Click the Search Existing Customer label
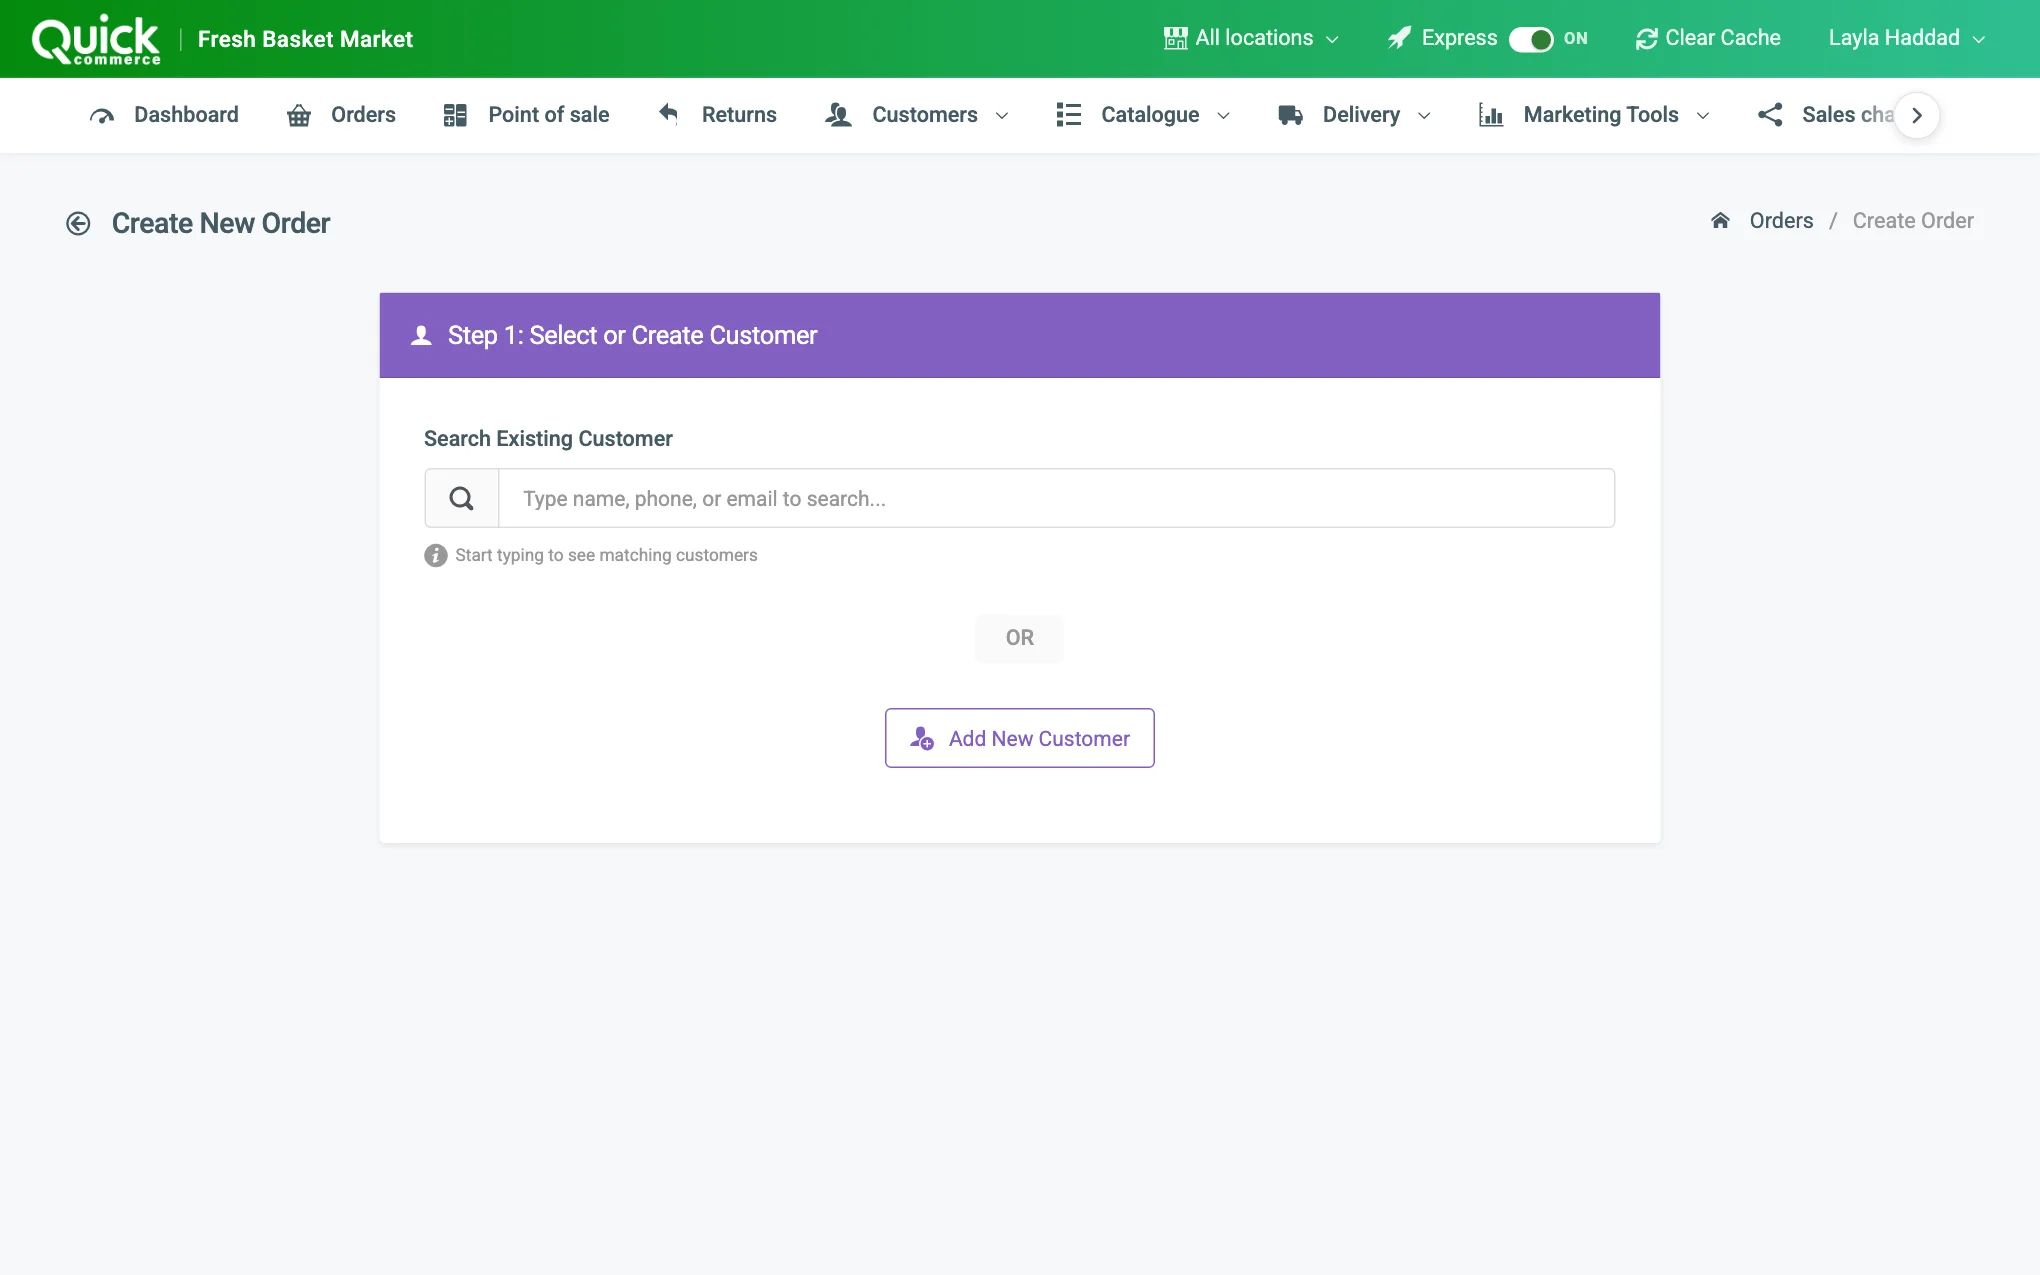 pos(548,438)
